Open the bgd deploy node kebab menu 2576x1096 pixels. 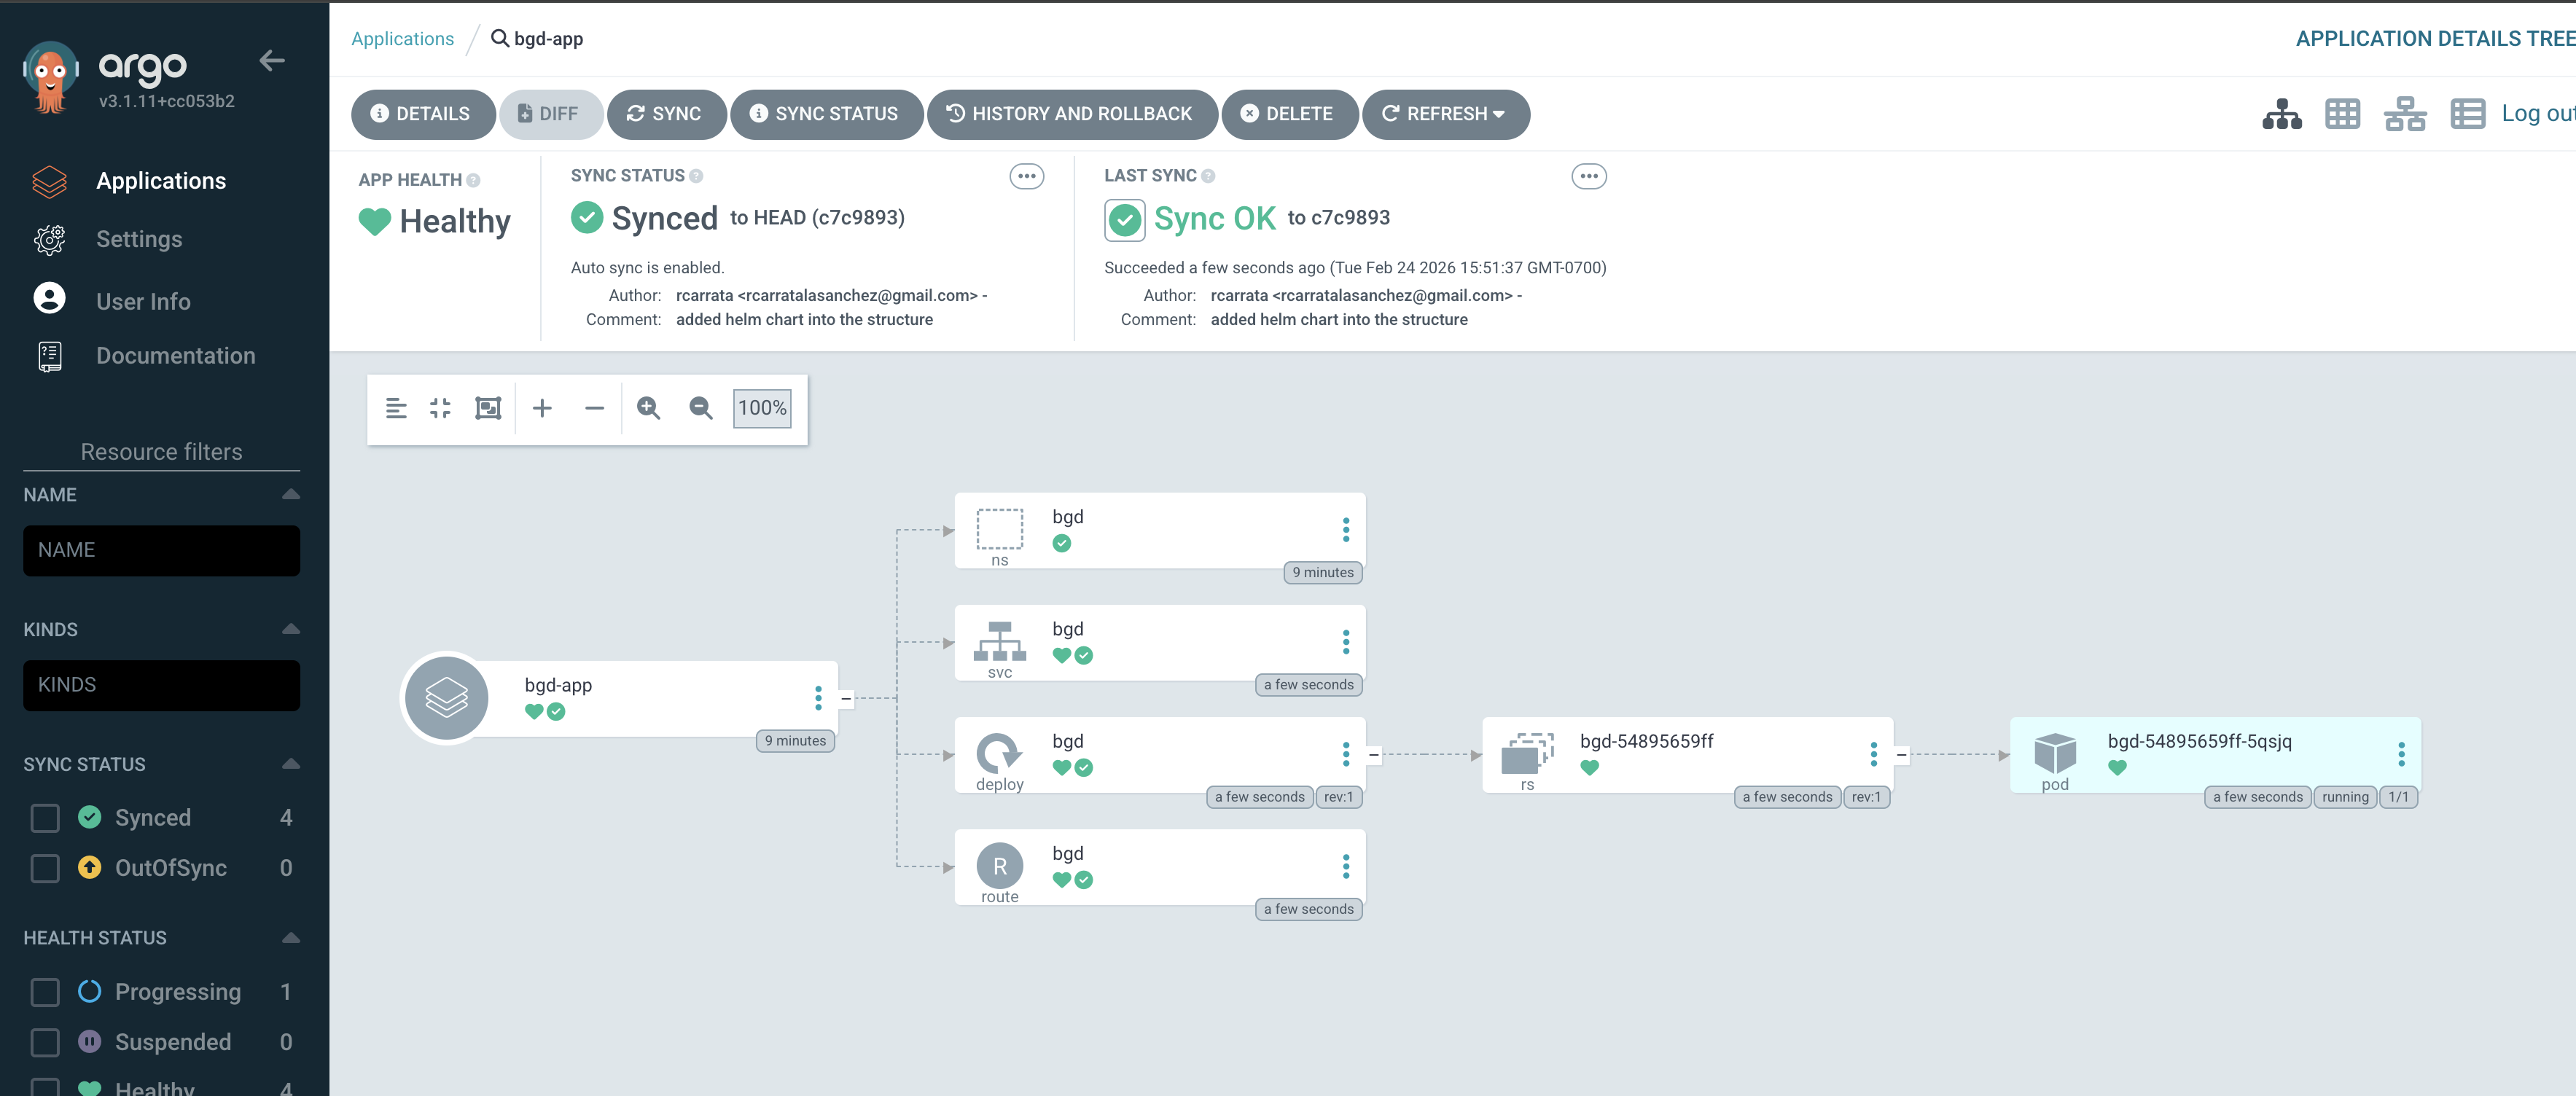(x=1346, y=754)
